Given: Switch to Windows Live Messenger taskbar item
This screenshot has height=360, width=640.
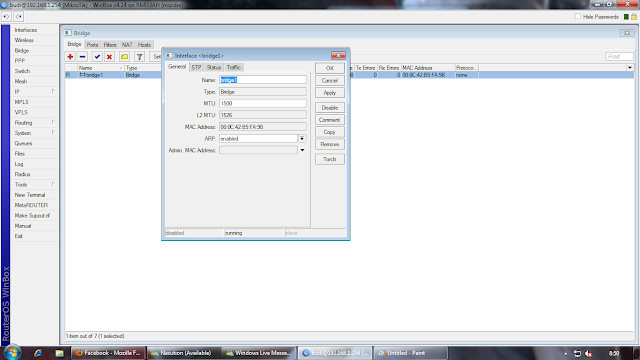Looking at the screenshot, I should [x=260, y=353].
